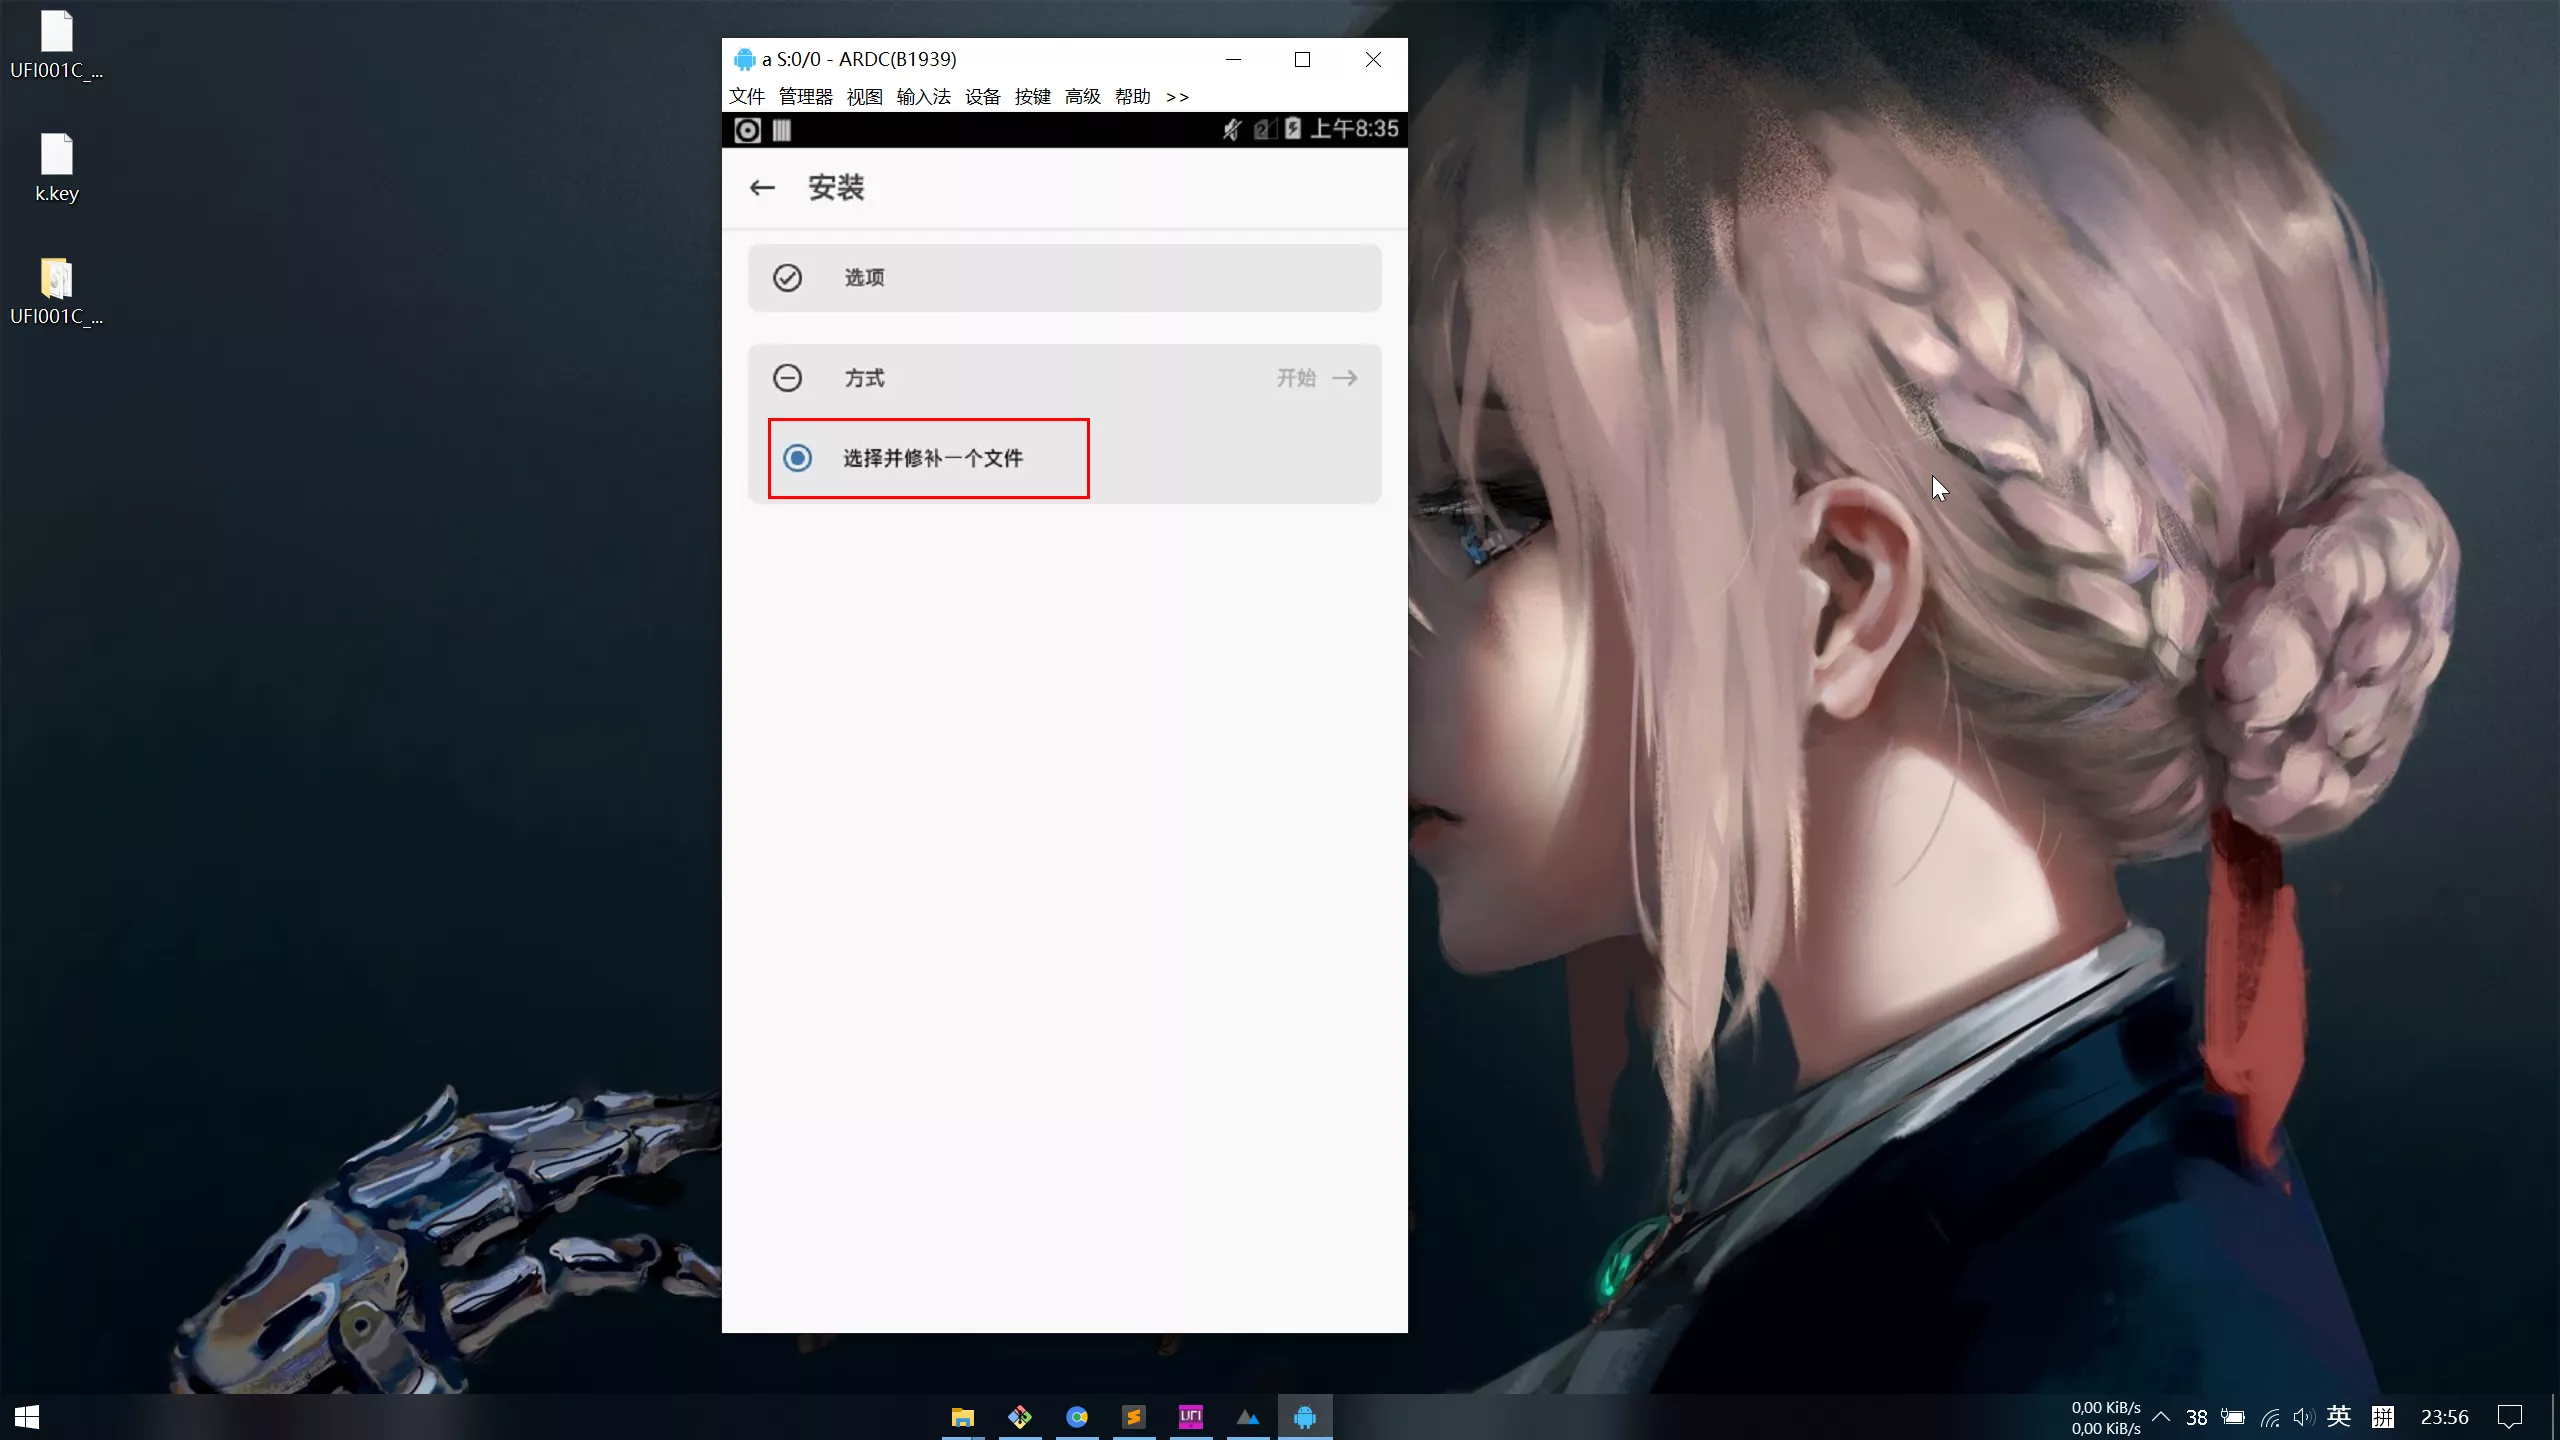The image size is (2560, 1440).
Task: Open the 文件 menu
Action: [x=746, y=97]
